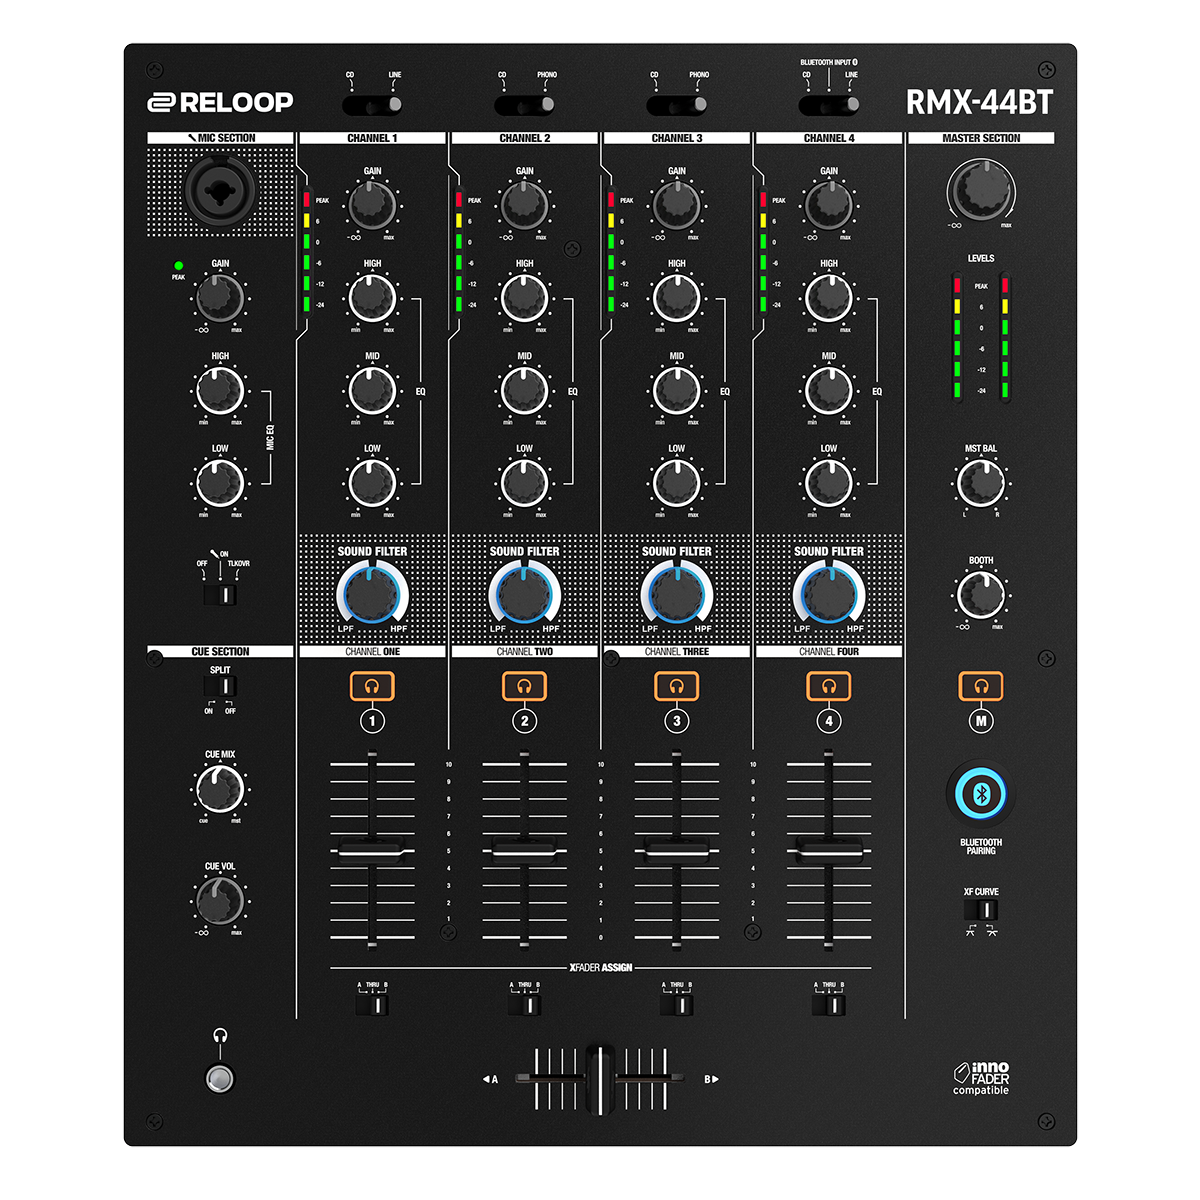Click the Cue Vol knob
The image size is (1200, 1200).
click(220, 901)
